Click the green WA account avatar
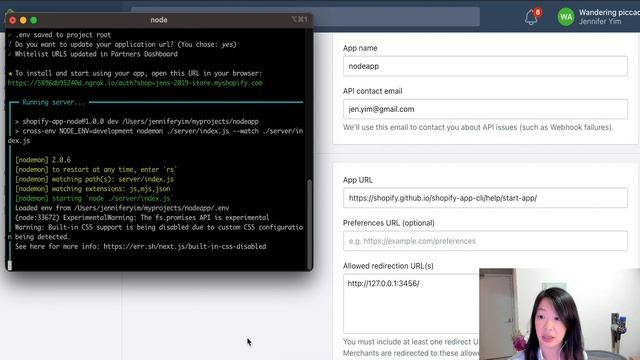 [x=566, y=17]
